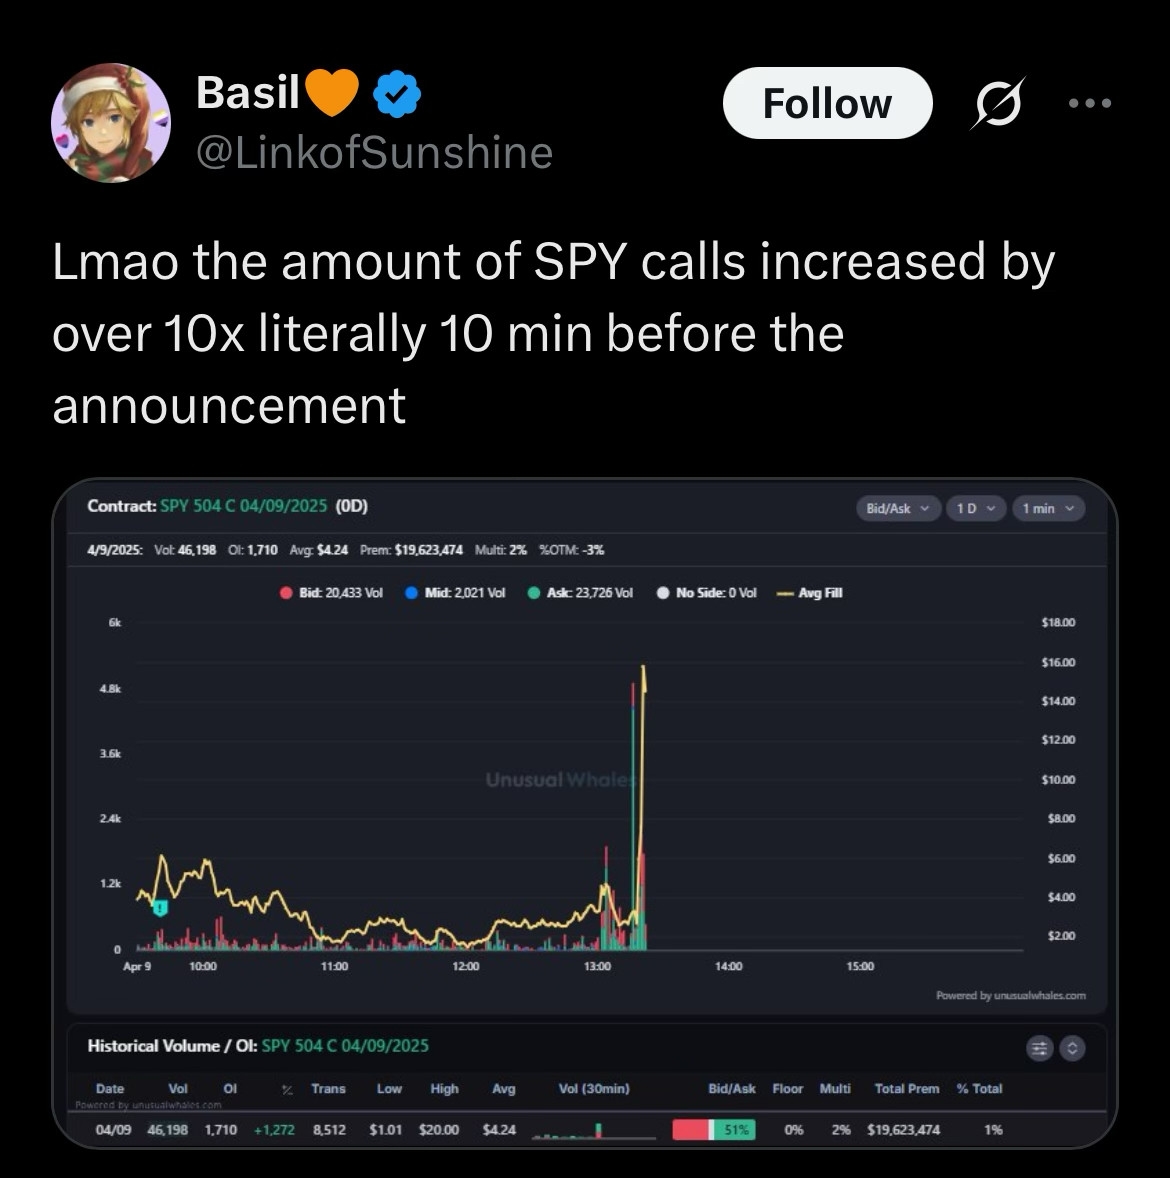Click the blue verified badge
Image resolution: width=1170 pixels, height=1178 pixels.
pyautogui.click(x=396, y=95)
